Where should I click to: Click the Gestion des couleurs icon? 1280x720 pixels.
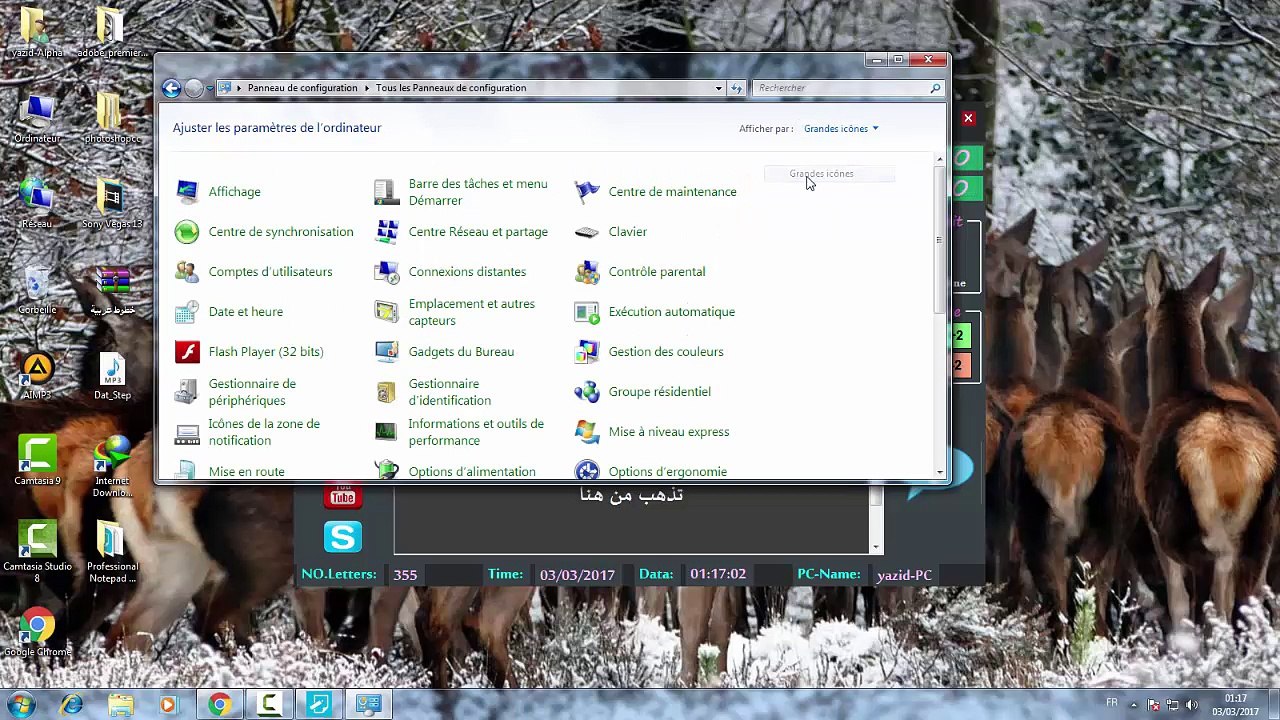587,352
